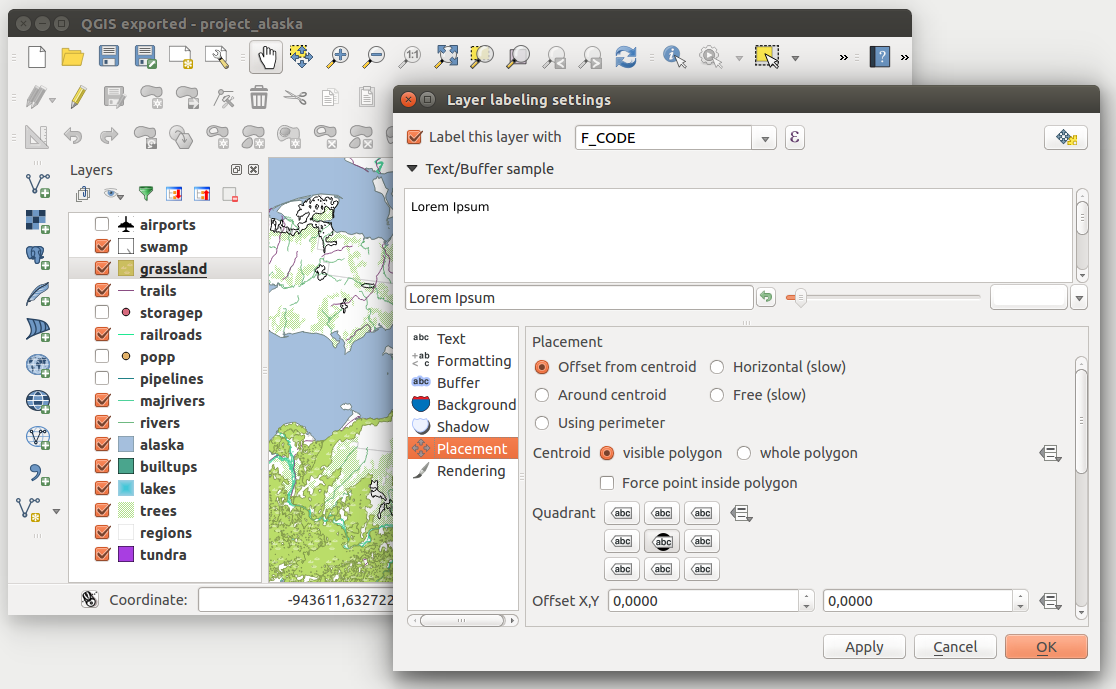Image resolution: width=1116 pixels, height=689 pixels.
Task: Select the Around centroid radio option
Action: [542, 395]
